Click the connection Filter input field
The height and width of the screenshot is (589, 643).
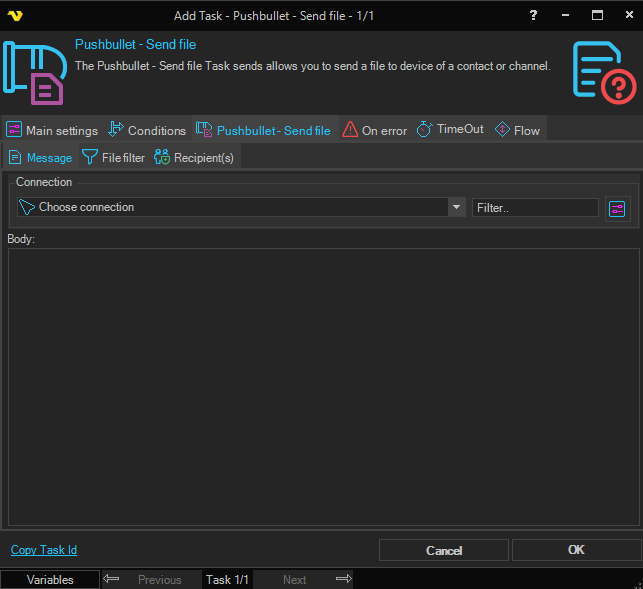pos(535,207)
